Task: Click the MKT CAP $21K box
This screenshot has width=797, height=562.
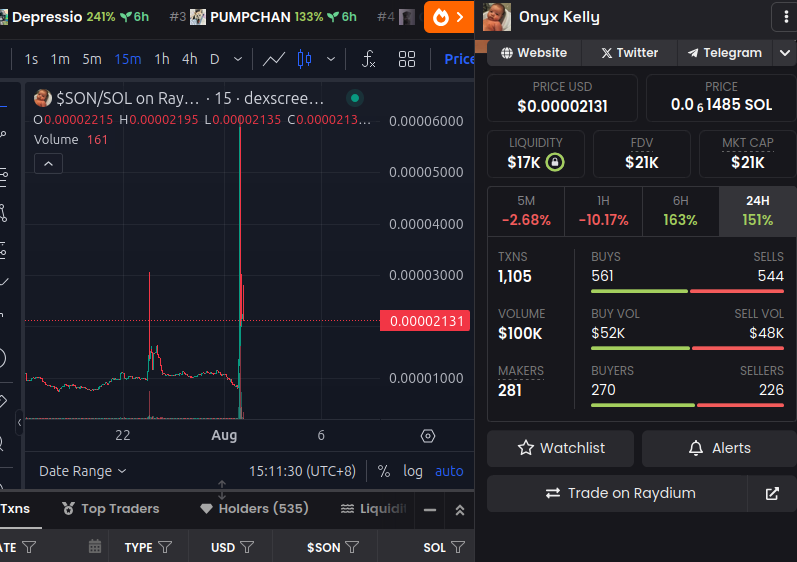Action: (747, 154)
